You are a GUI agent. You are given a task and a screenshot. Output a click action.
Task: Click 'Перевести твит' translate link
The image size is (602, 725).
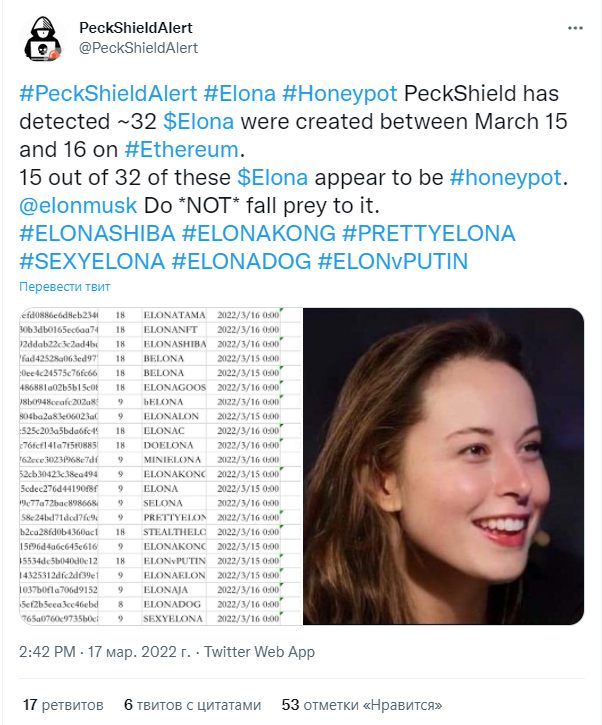point(65,287)
